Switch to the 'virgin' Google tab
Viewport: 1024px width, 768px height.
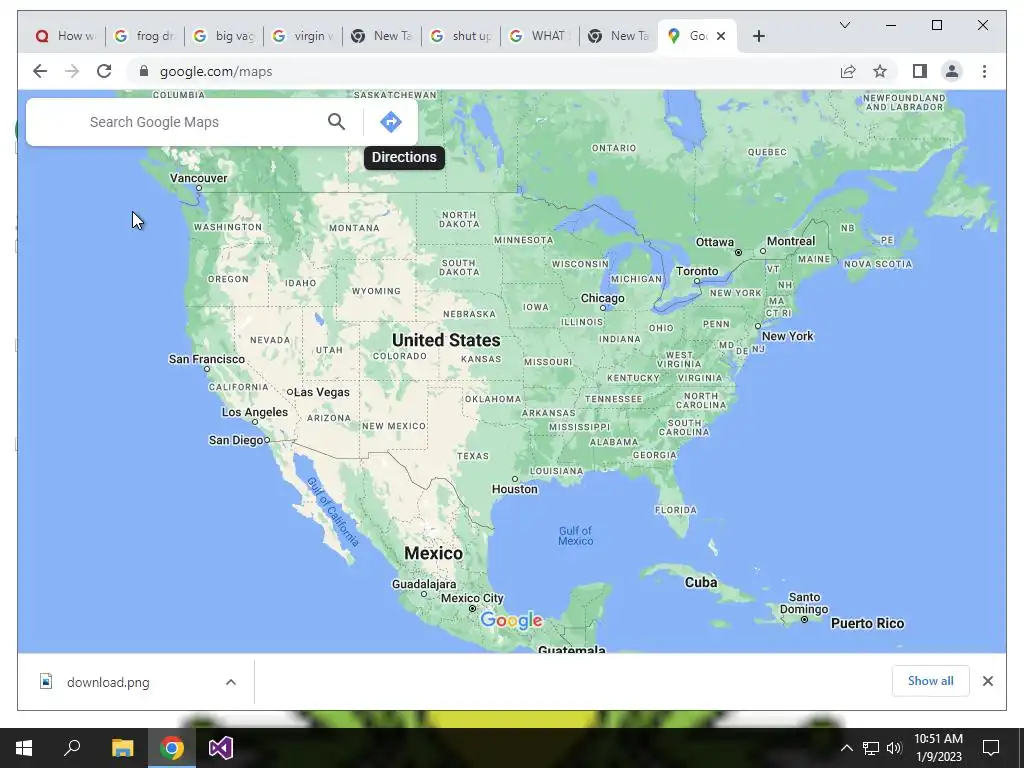[302, 36]
